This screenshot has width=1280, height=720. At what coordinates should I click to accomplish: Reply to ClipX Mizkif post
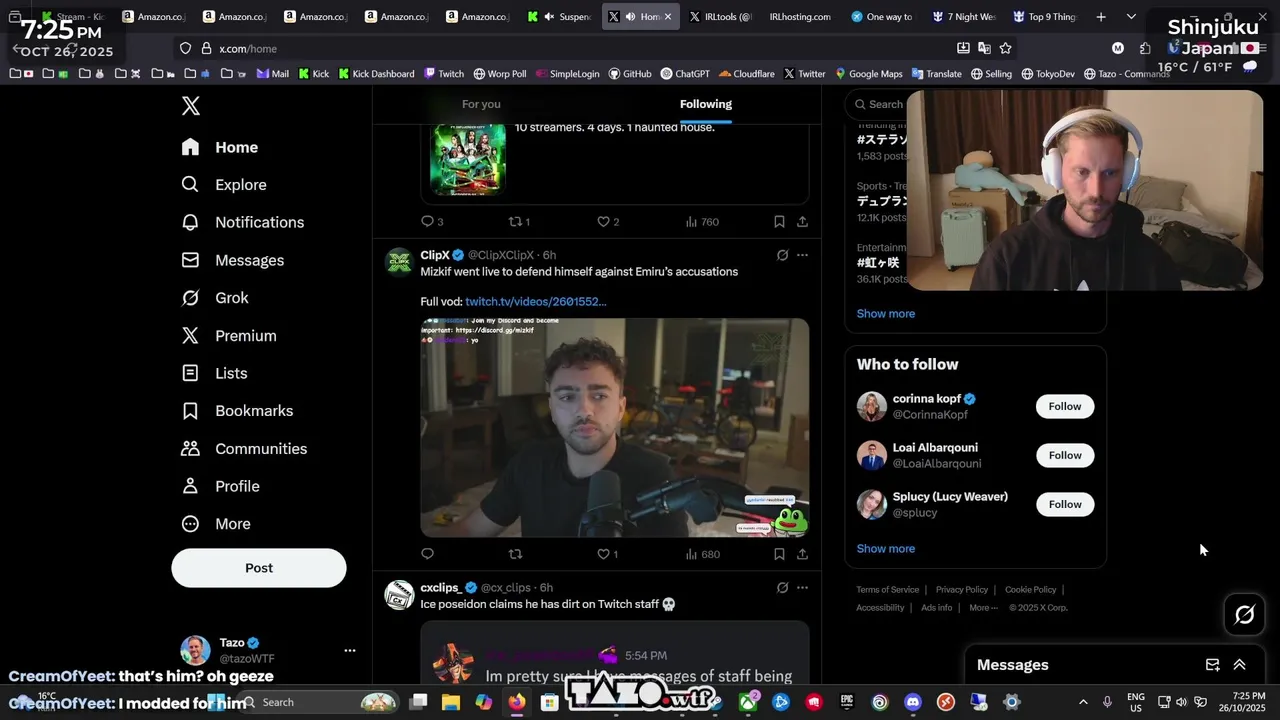pos(427,553)
